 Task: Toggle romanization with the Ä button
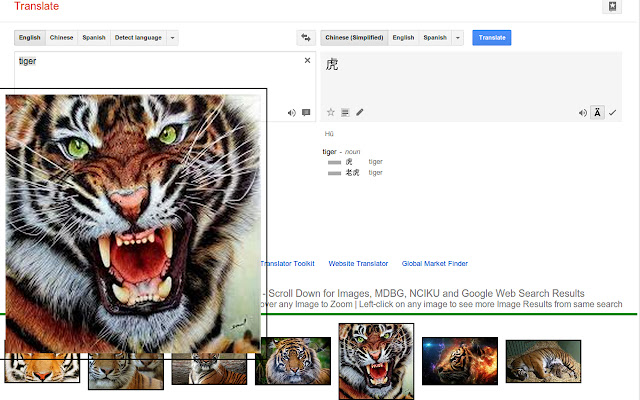[x=597, y=112]
